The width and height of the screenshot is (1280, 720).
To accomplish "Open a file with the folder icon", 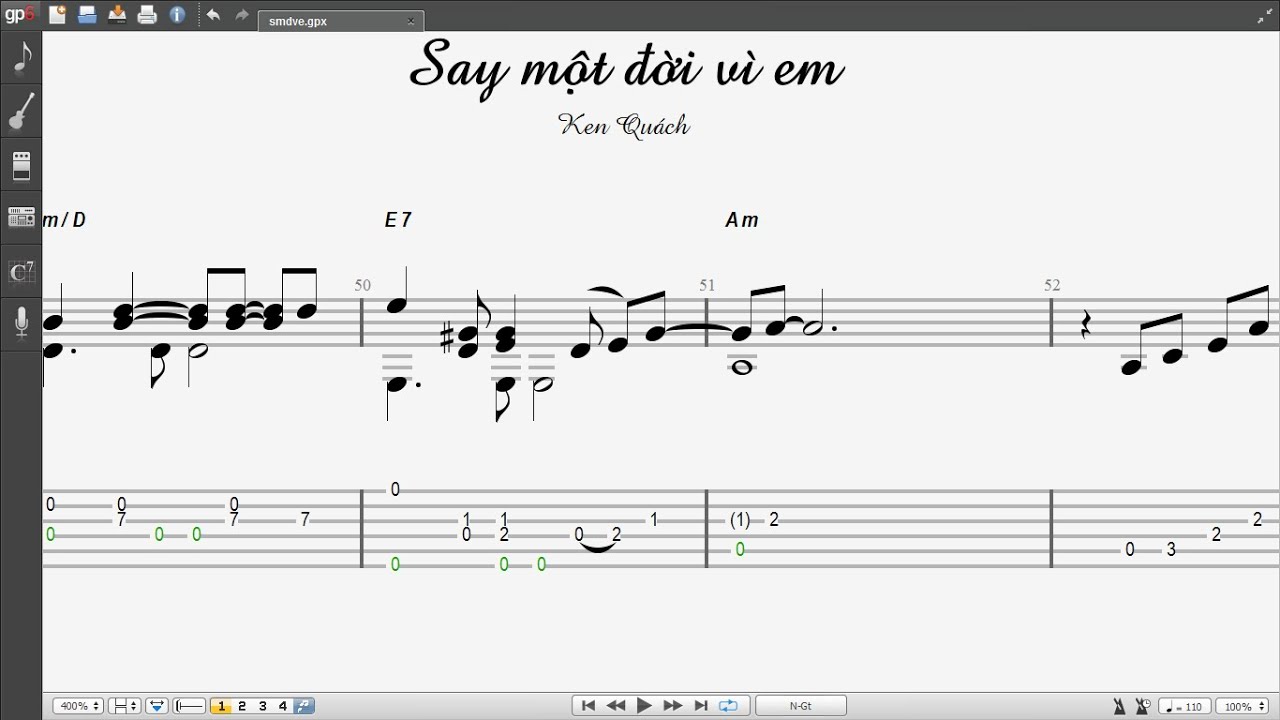I will (x=87, y=15).
